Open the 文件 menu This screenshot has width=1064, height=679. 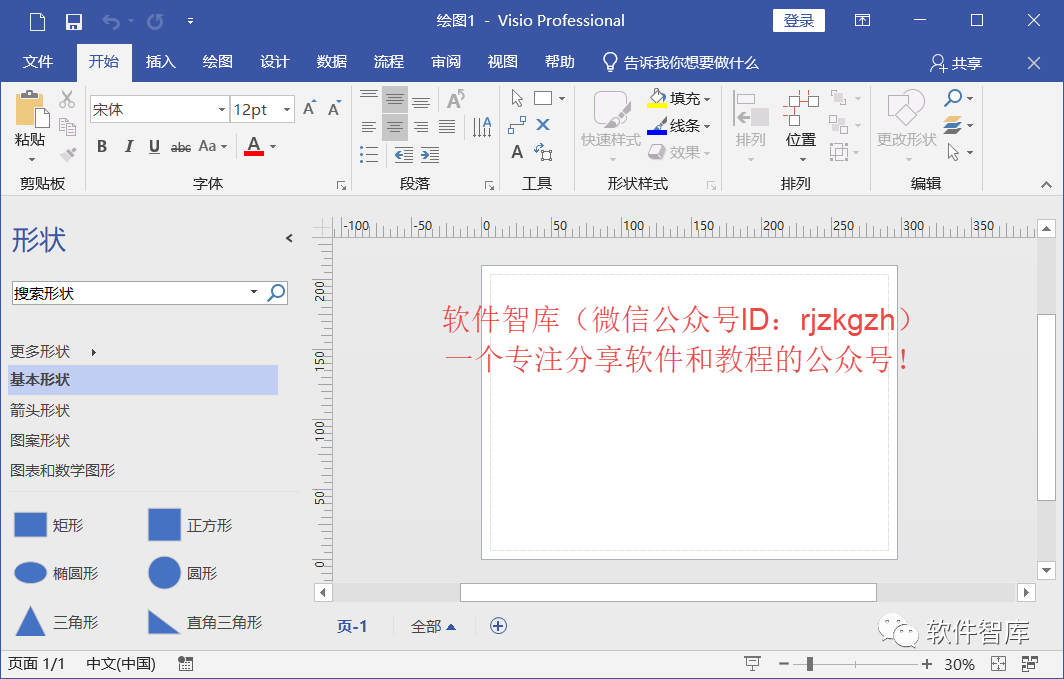38,62
